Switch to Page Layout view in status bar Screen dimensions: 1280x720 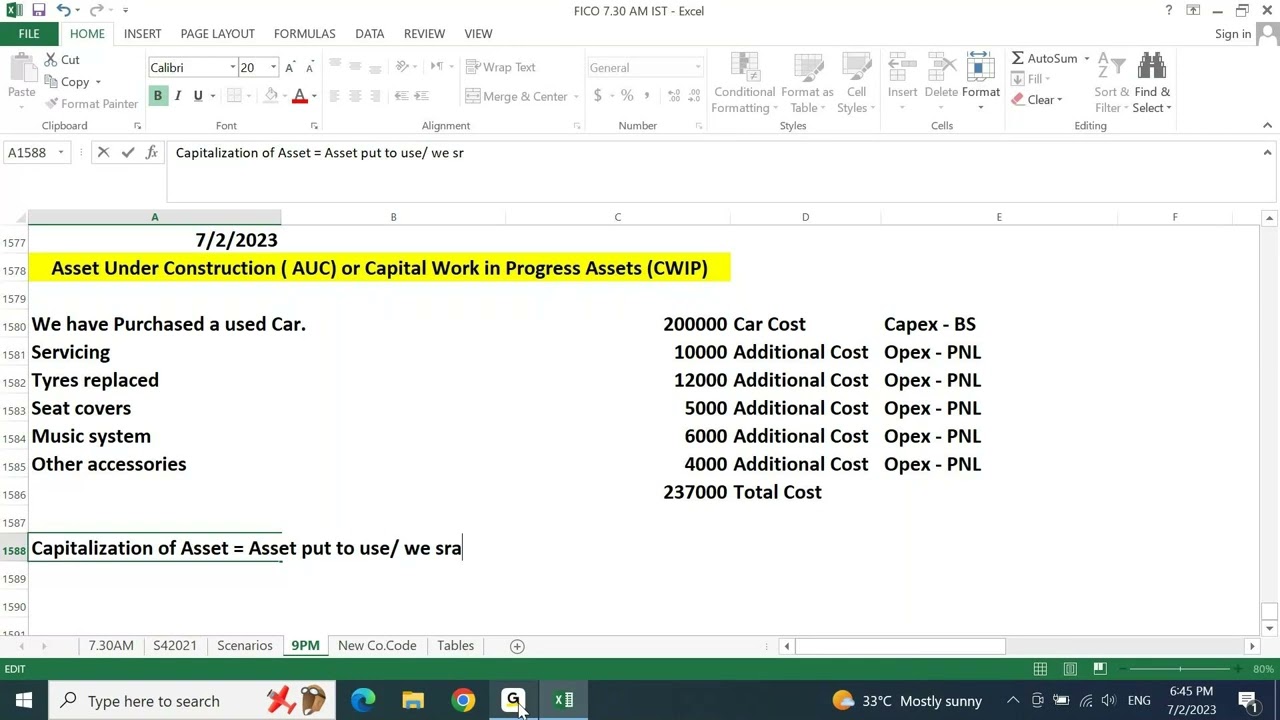click(x=1070, y=669)
